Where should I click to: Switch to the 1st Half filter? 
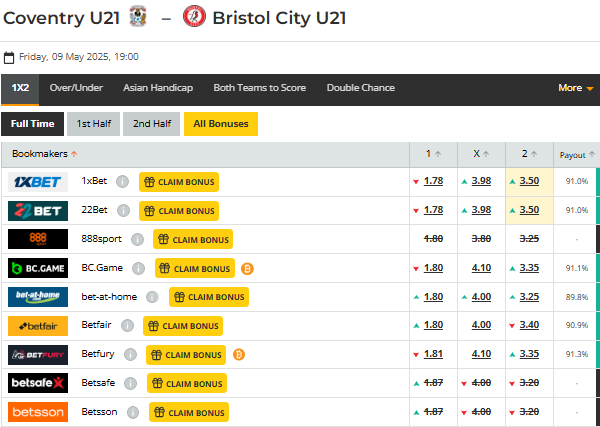click(94, 124)
